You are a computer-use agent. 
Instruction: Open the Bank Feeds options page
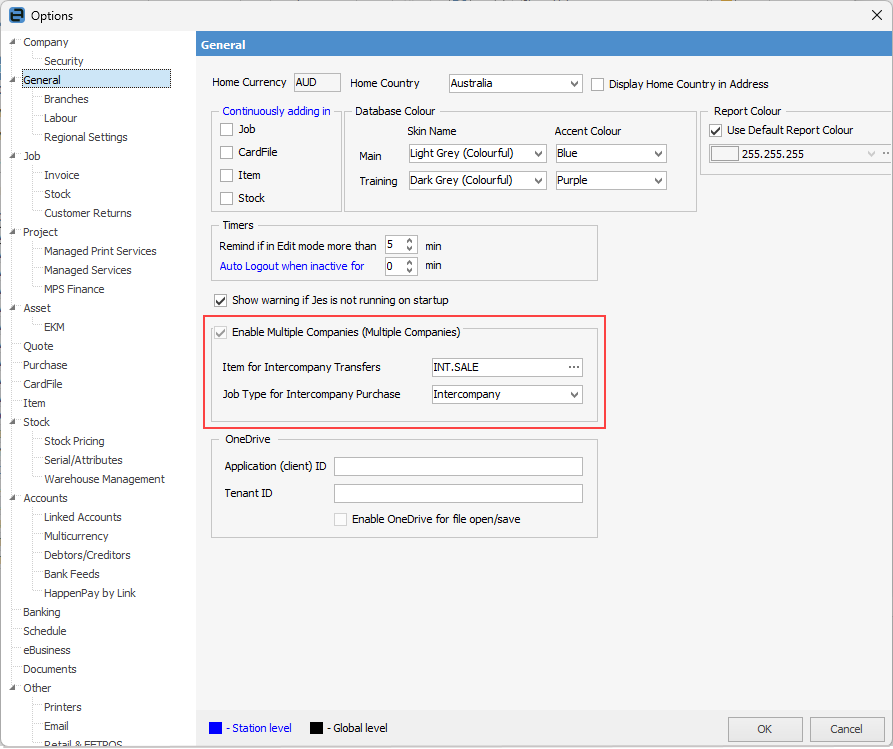click(x=71, y=574)
